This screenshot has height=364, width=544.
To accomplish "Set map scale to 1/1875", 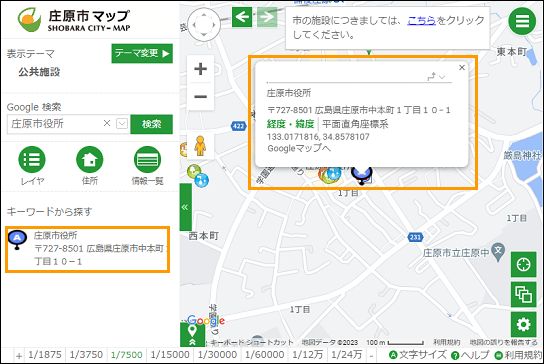I will pyautogui.click(x=45, y=355).
